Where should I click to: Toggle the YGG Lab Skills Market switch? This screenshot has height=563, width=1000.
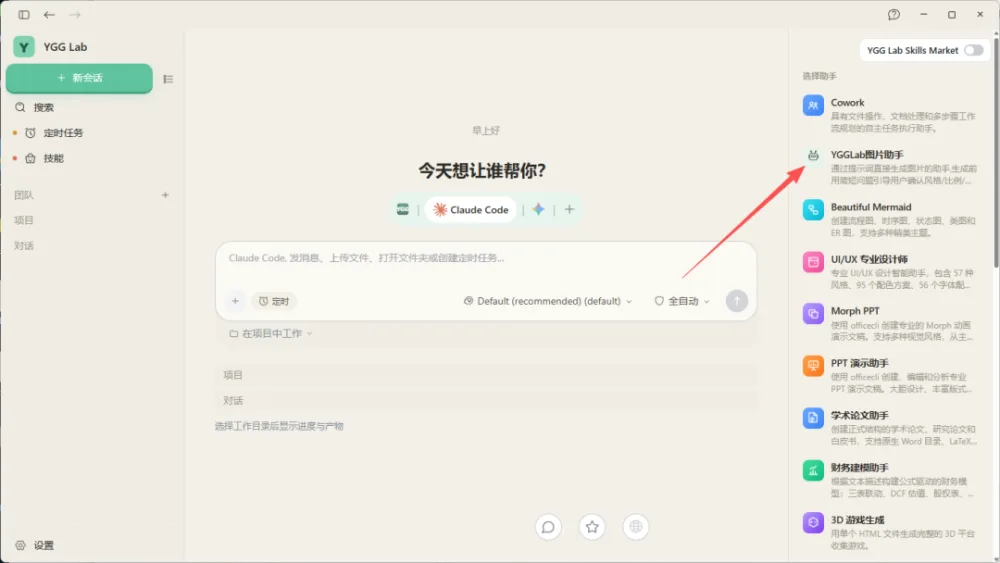[973, 50]
